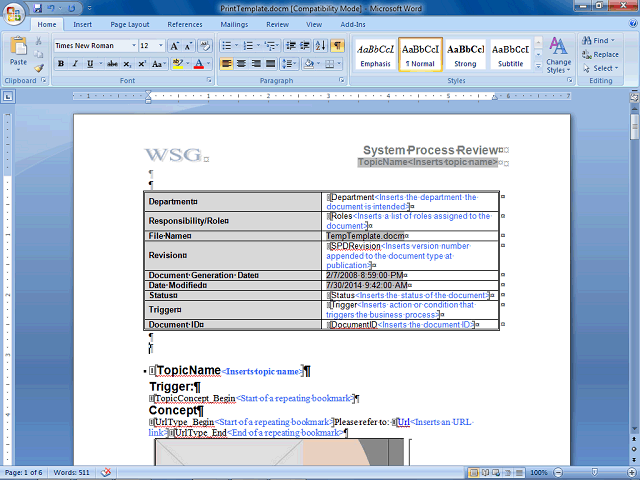Switch to Web Layout view icon
The image size is (640, 480).
coord(496,473)
